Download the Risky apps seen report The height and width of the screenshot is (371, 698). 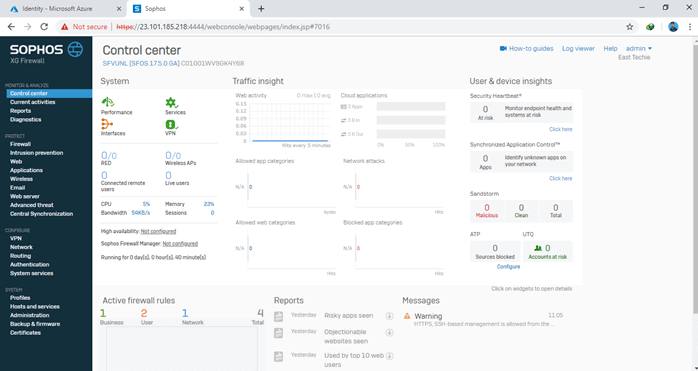390,316
